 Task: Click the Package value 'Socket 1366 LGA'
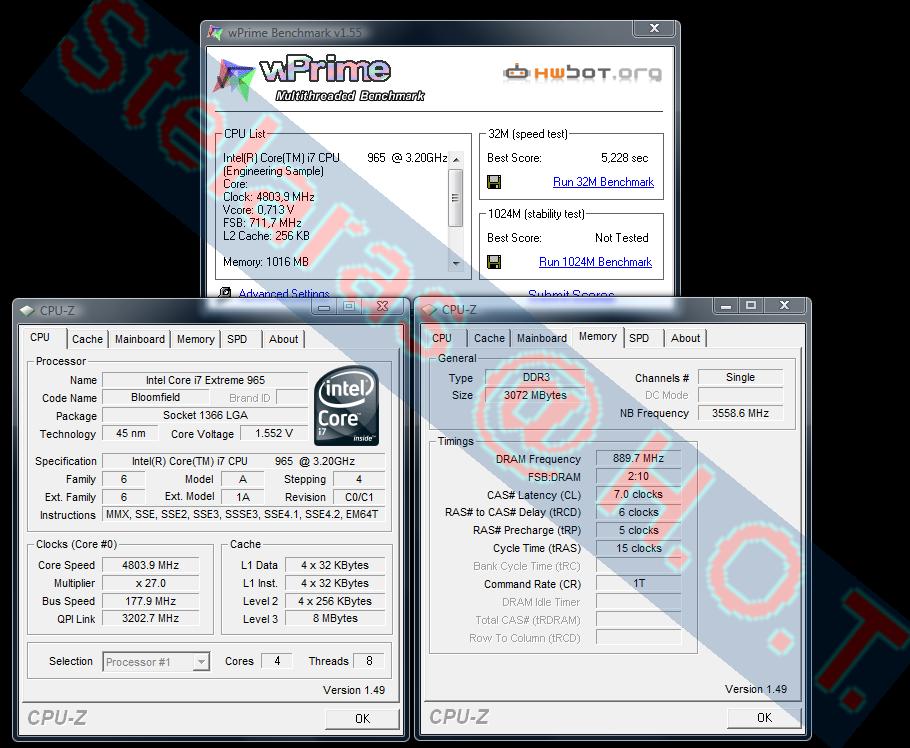(x=205, y=415)
